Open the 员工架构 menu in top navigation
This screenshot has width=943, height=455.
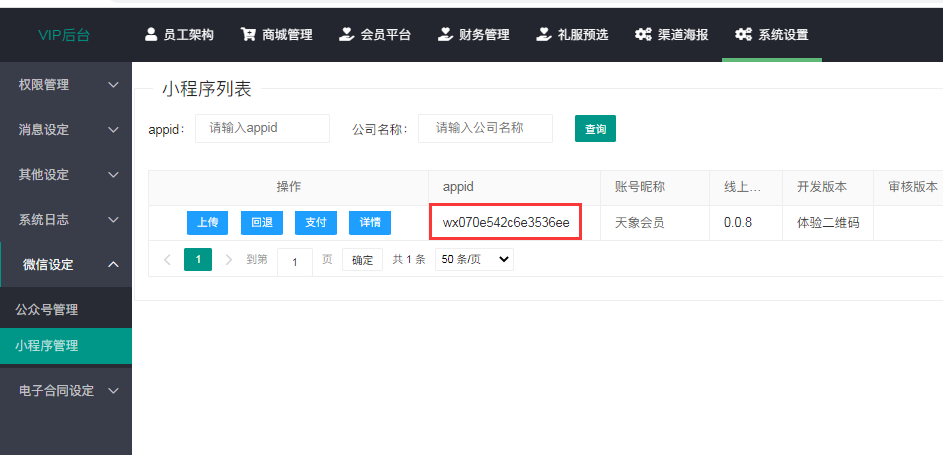coord(180,35)
